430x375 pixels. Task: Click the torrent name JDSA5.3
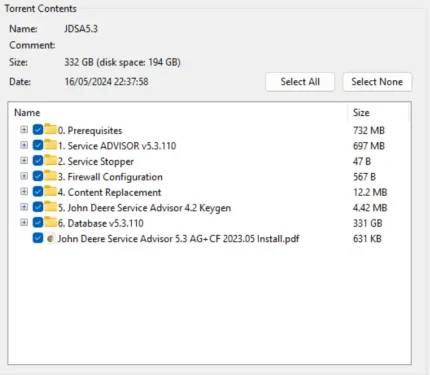[x=81, y=29]
